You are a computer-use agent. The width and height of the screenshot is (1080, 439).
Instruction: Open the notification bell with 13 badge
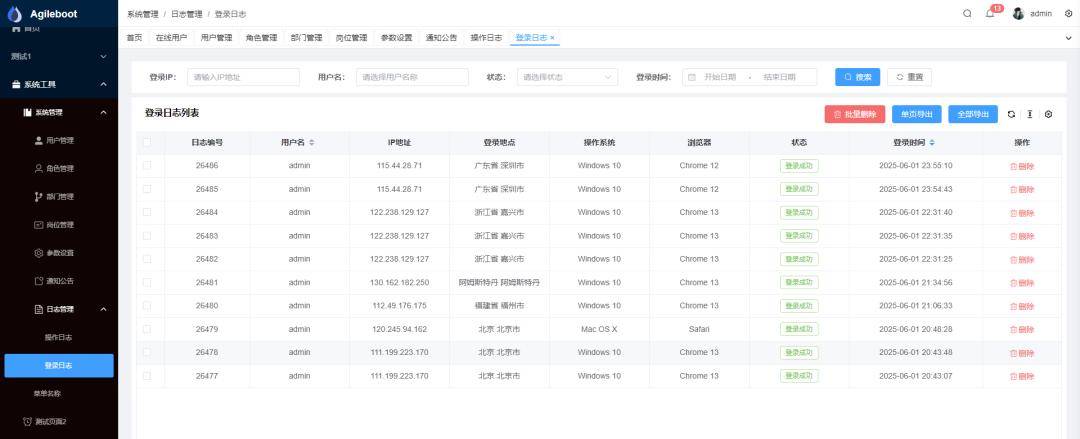[990, 14]
